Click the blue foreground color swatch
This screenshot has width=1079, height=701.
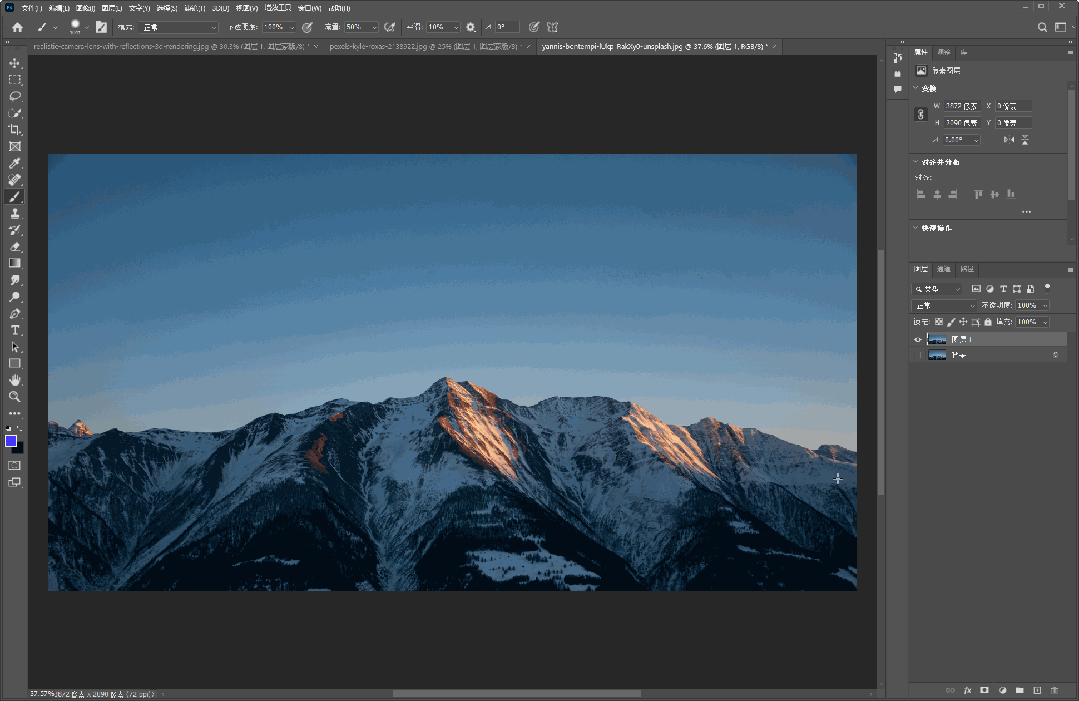[x=11, y=441]
